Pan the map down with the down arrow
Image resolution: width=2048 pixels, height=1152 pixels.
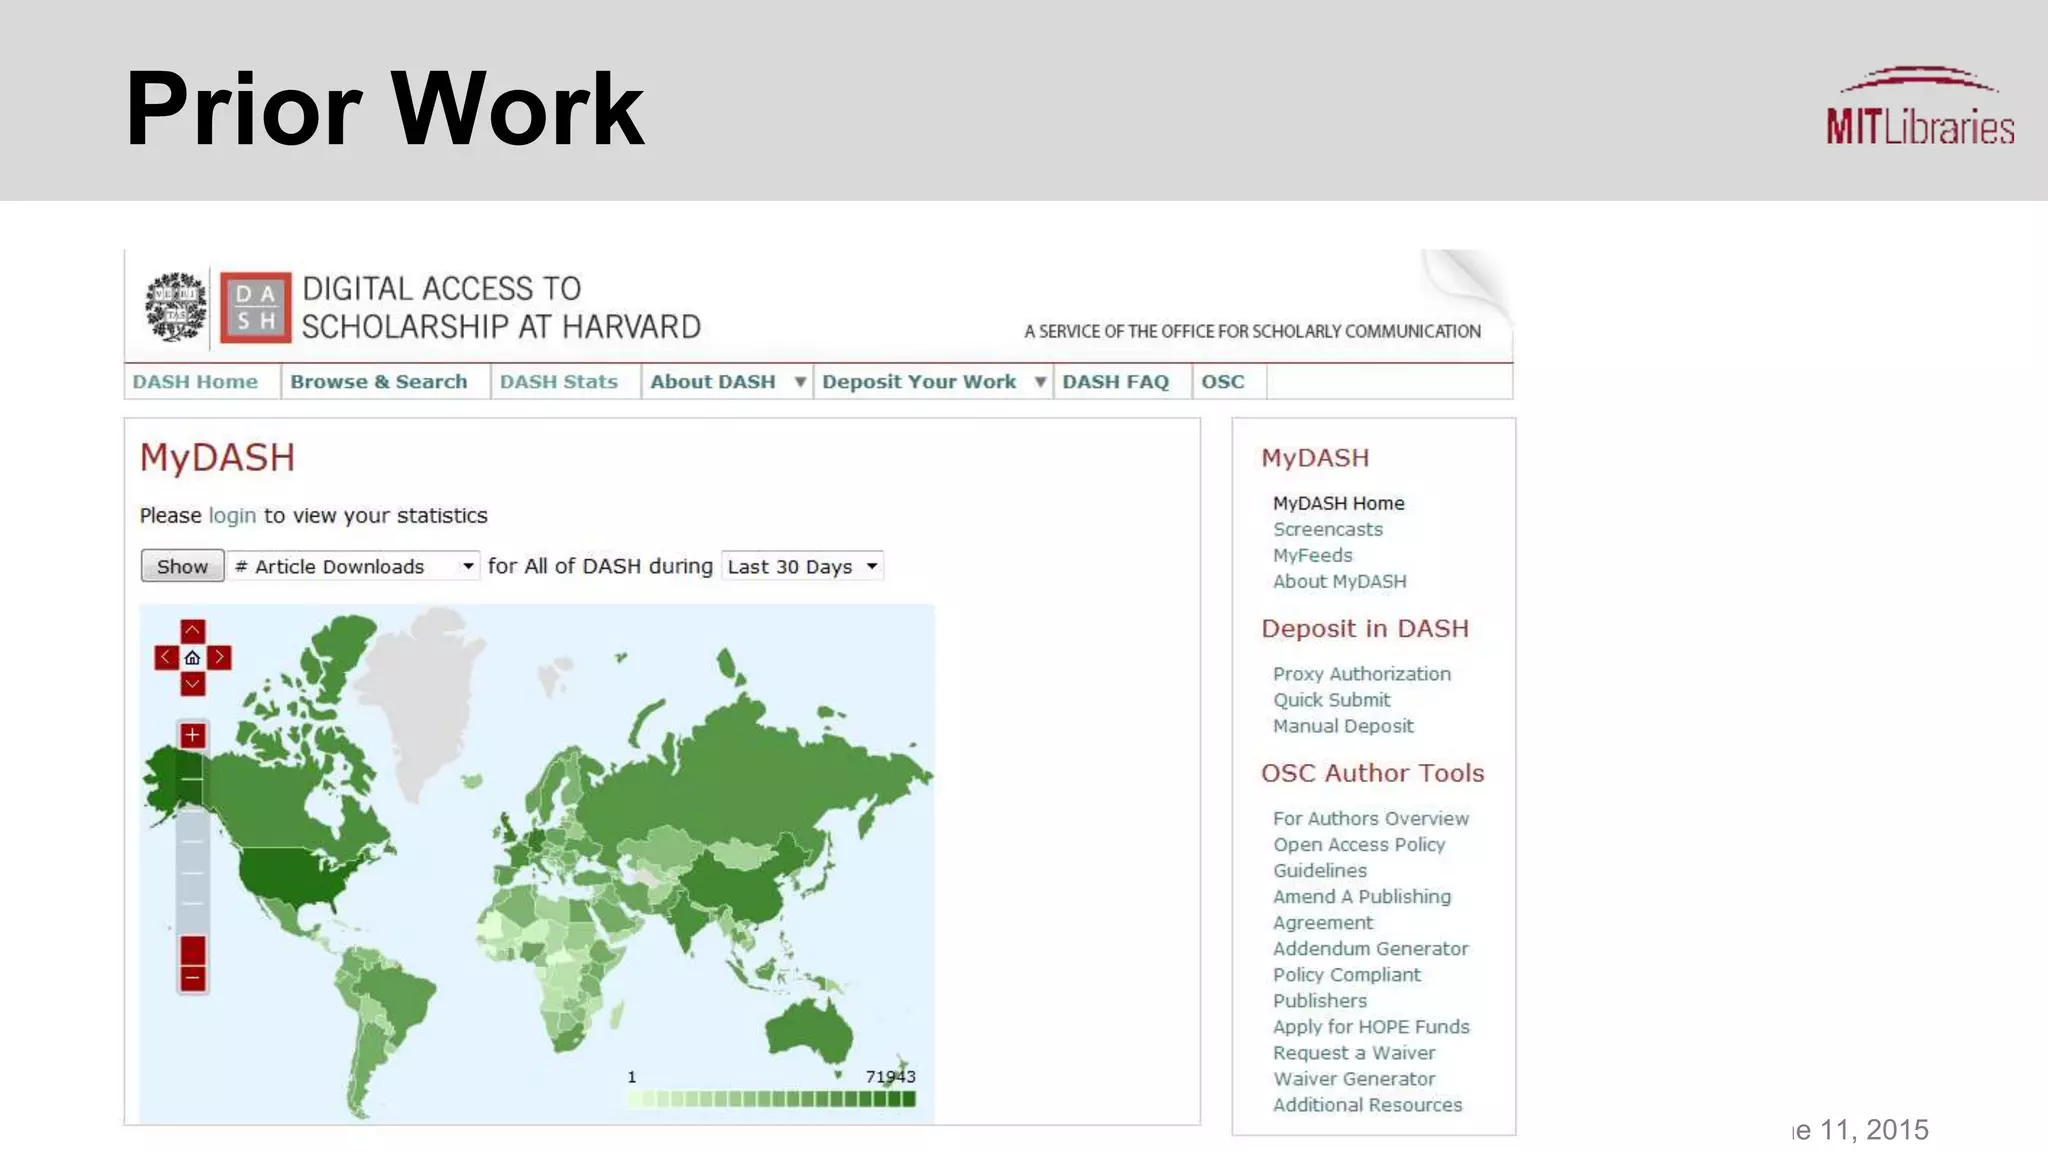tap(192, 684)
